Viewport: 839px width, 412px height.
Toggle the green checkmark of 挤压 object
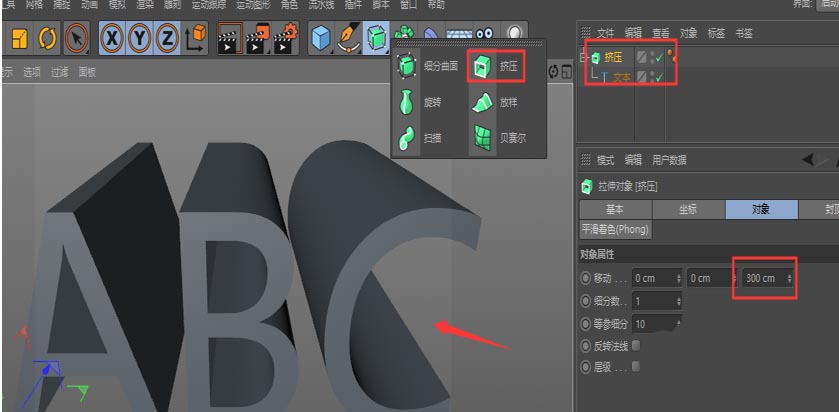(x=658, y=58)
